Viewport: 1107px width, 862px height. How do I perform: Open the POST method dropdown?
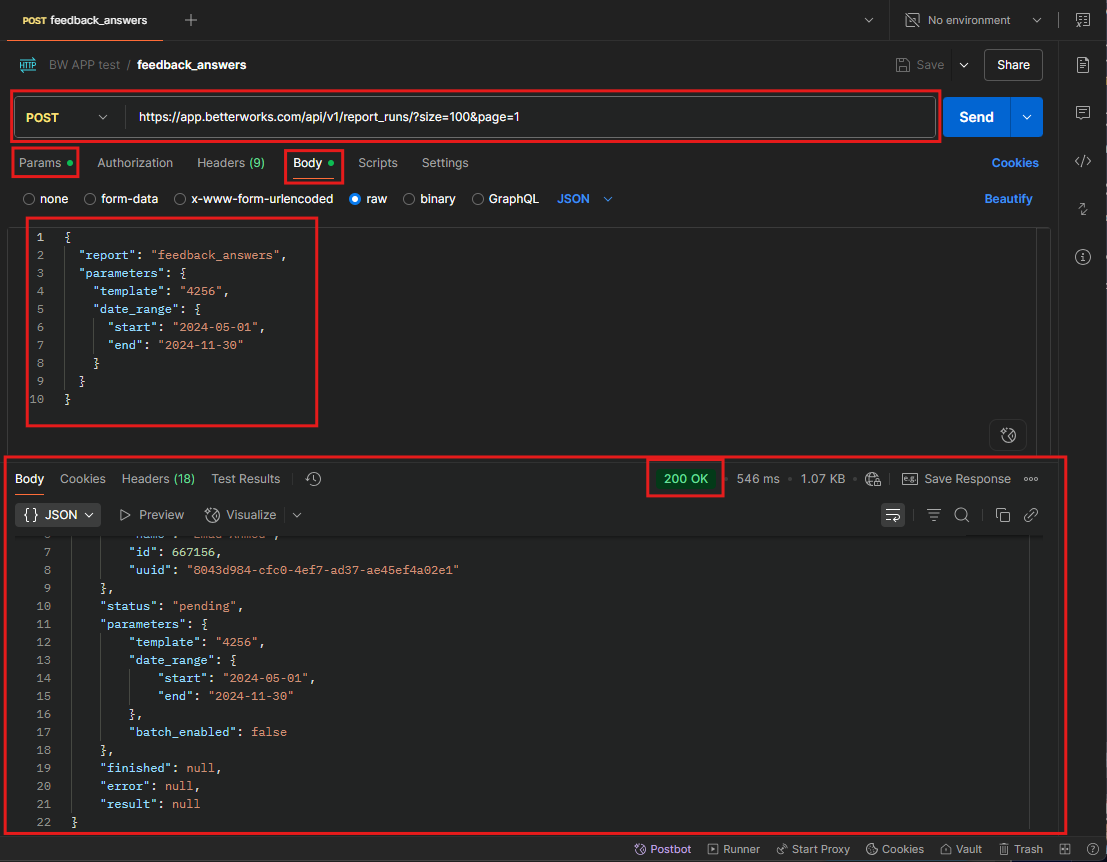pyautogui.click(x=67, y=117)
